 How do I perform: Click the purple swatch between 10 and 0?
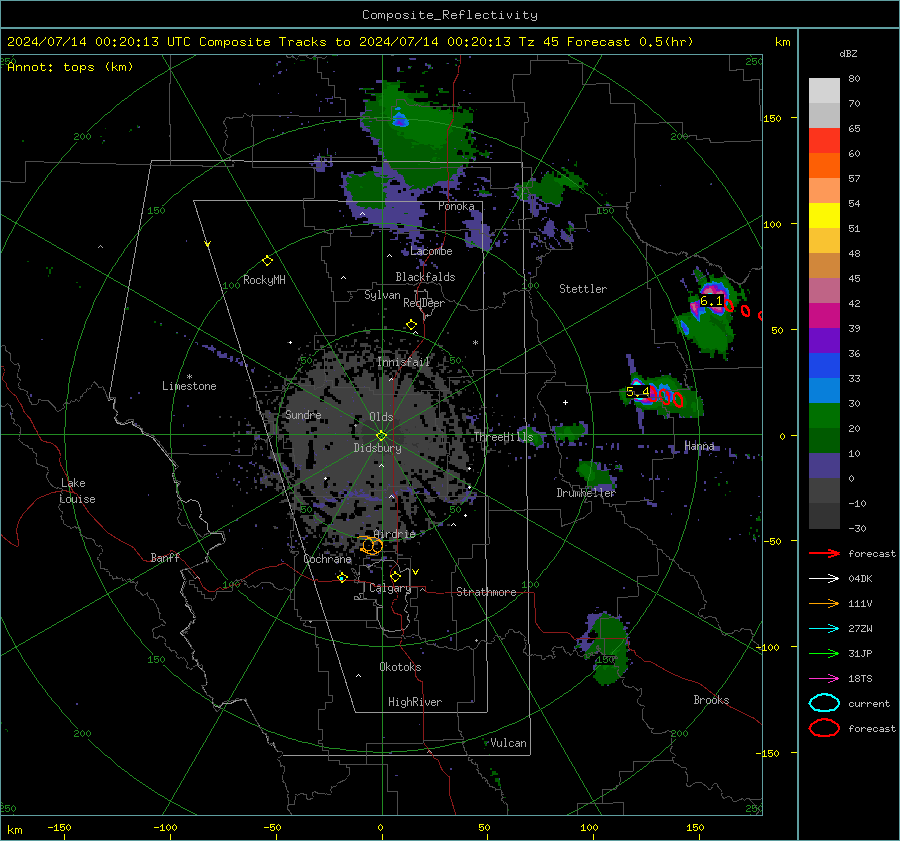pos(824,466)
